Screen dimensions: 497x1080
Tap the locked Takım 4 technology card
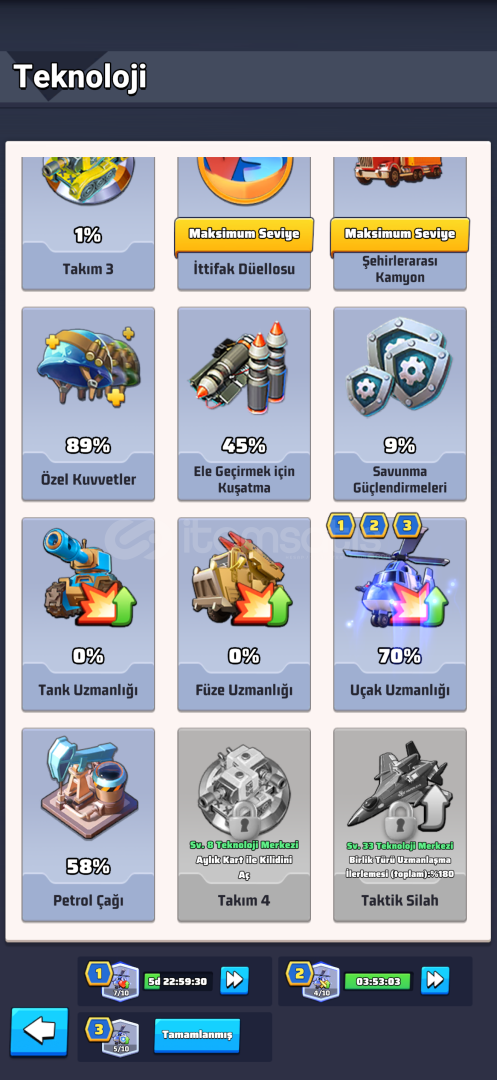click(x=244, y=825)
